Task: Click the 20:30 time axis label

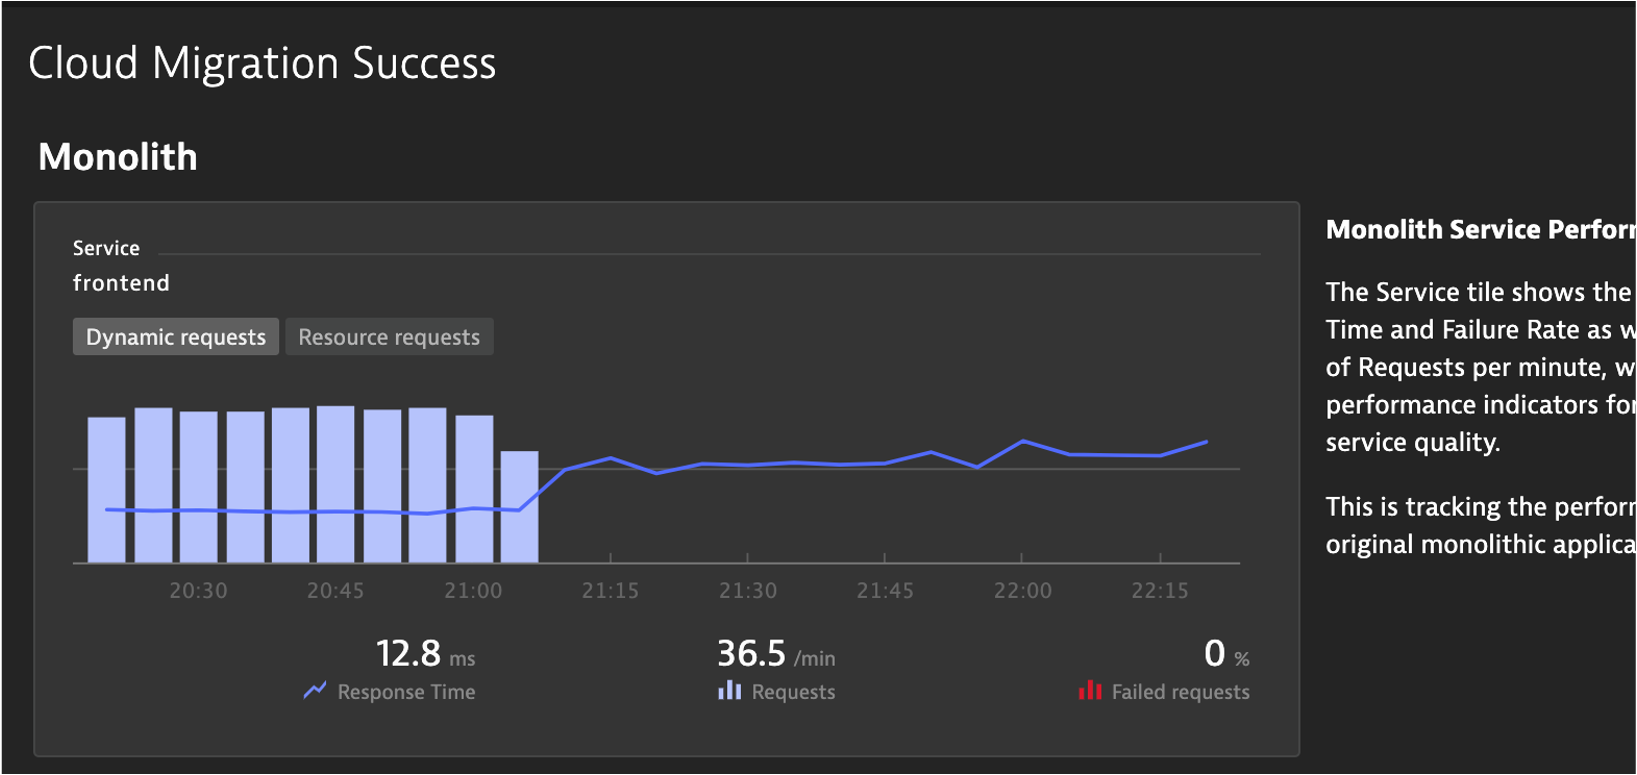Action: (198, 591)
